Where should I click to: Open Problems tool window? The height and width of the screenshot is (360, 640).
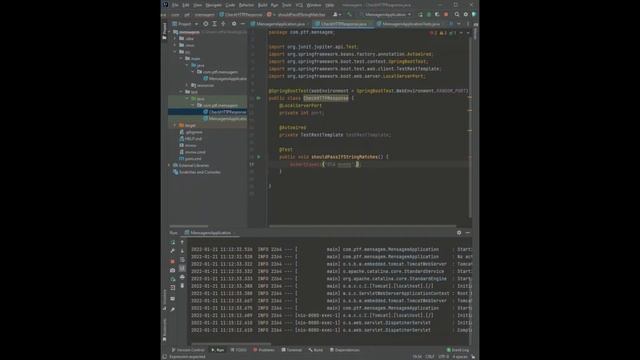(264, 350)
